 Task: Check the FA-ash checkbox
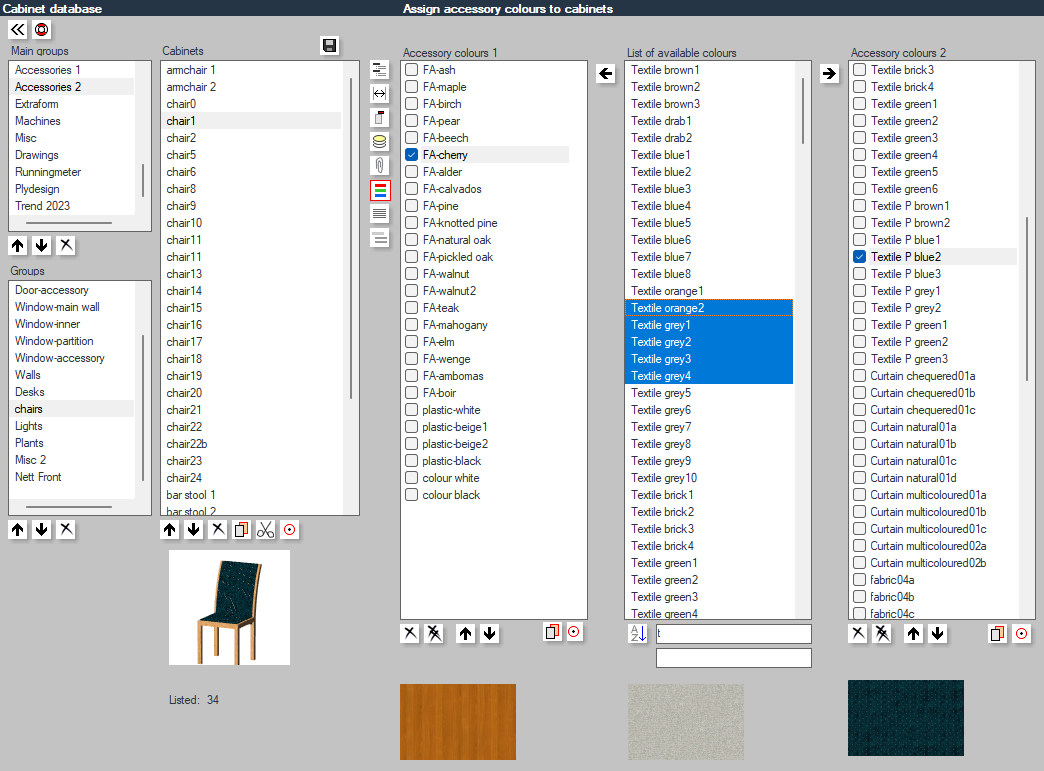click(x=411, y=69)
